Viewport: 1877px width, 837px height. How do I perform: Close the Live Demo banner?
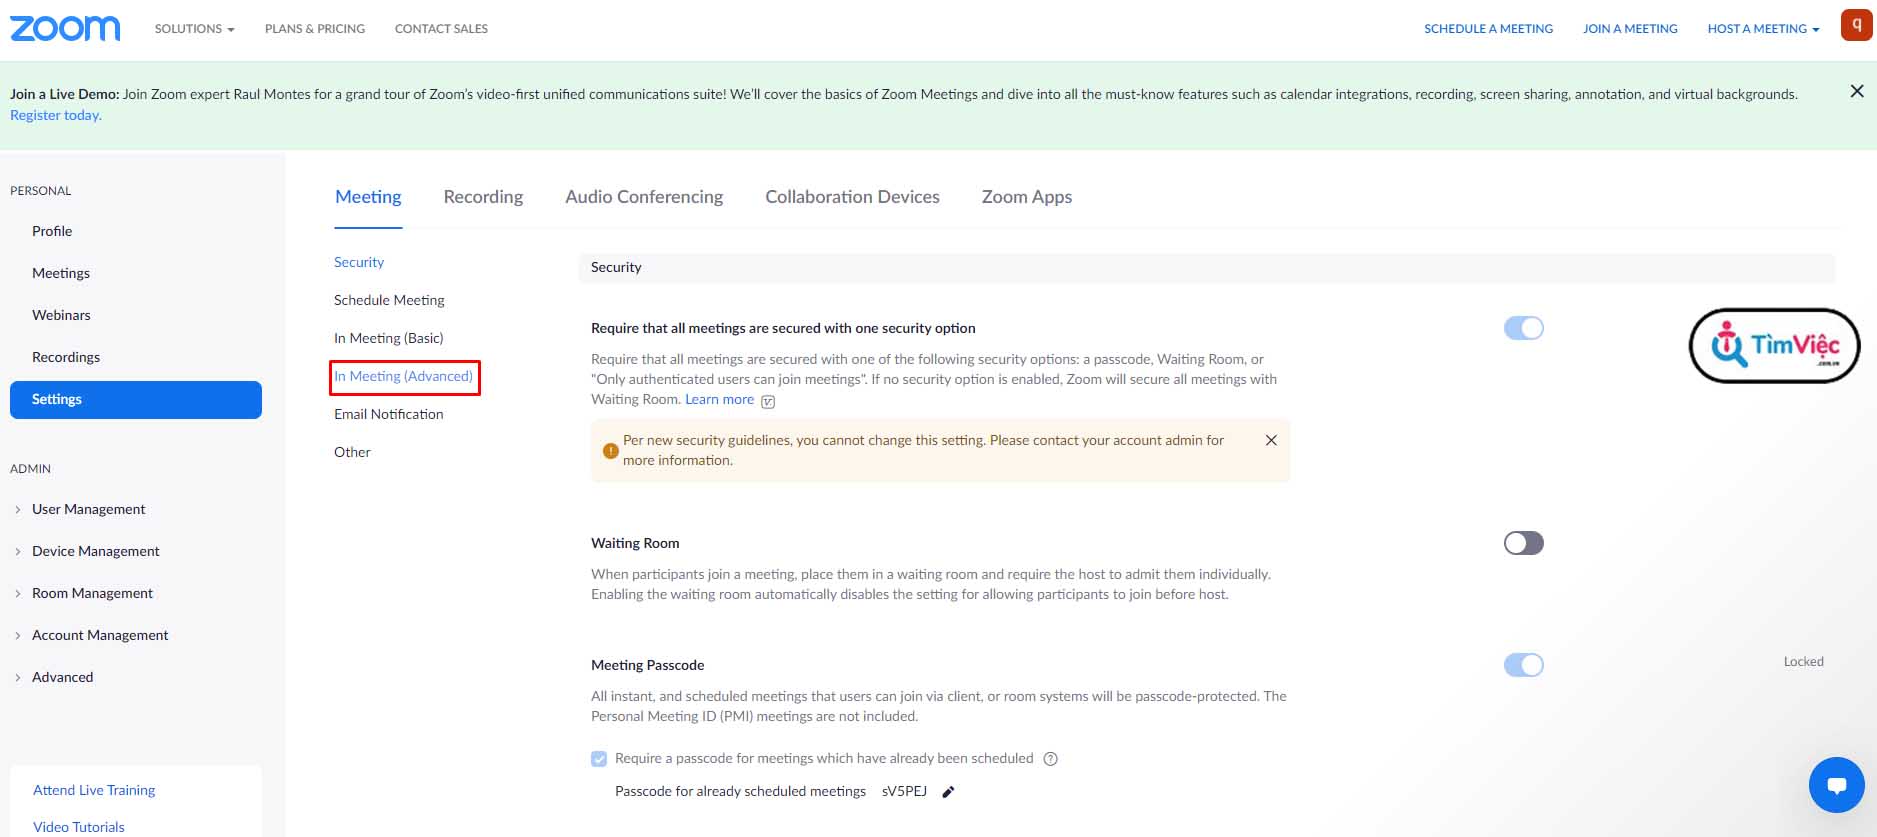[x=1857, y=91]
